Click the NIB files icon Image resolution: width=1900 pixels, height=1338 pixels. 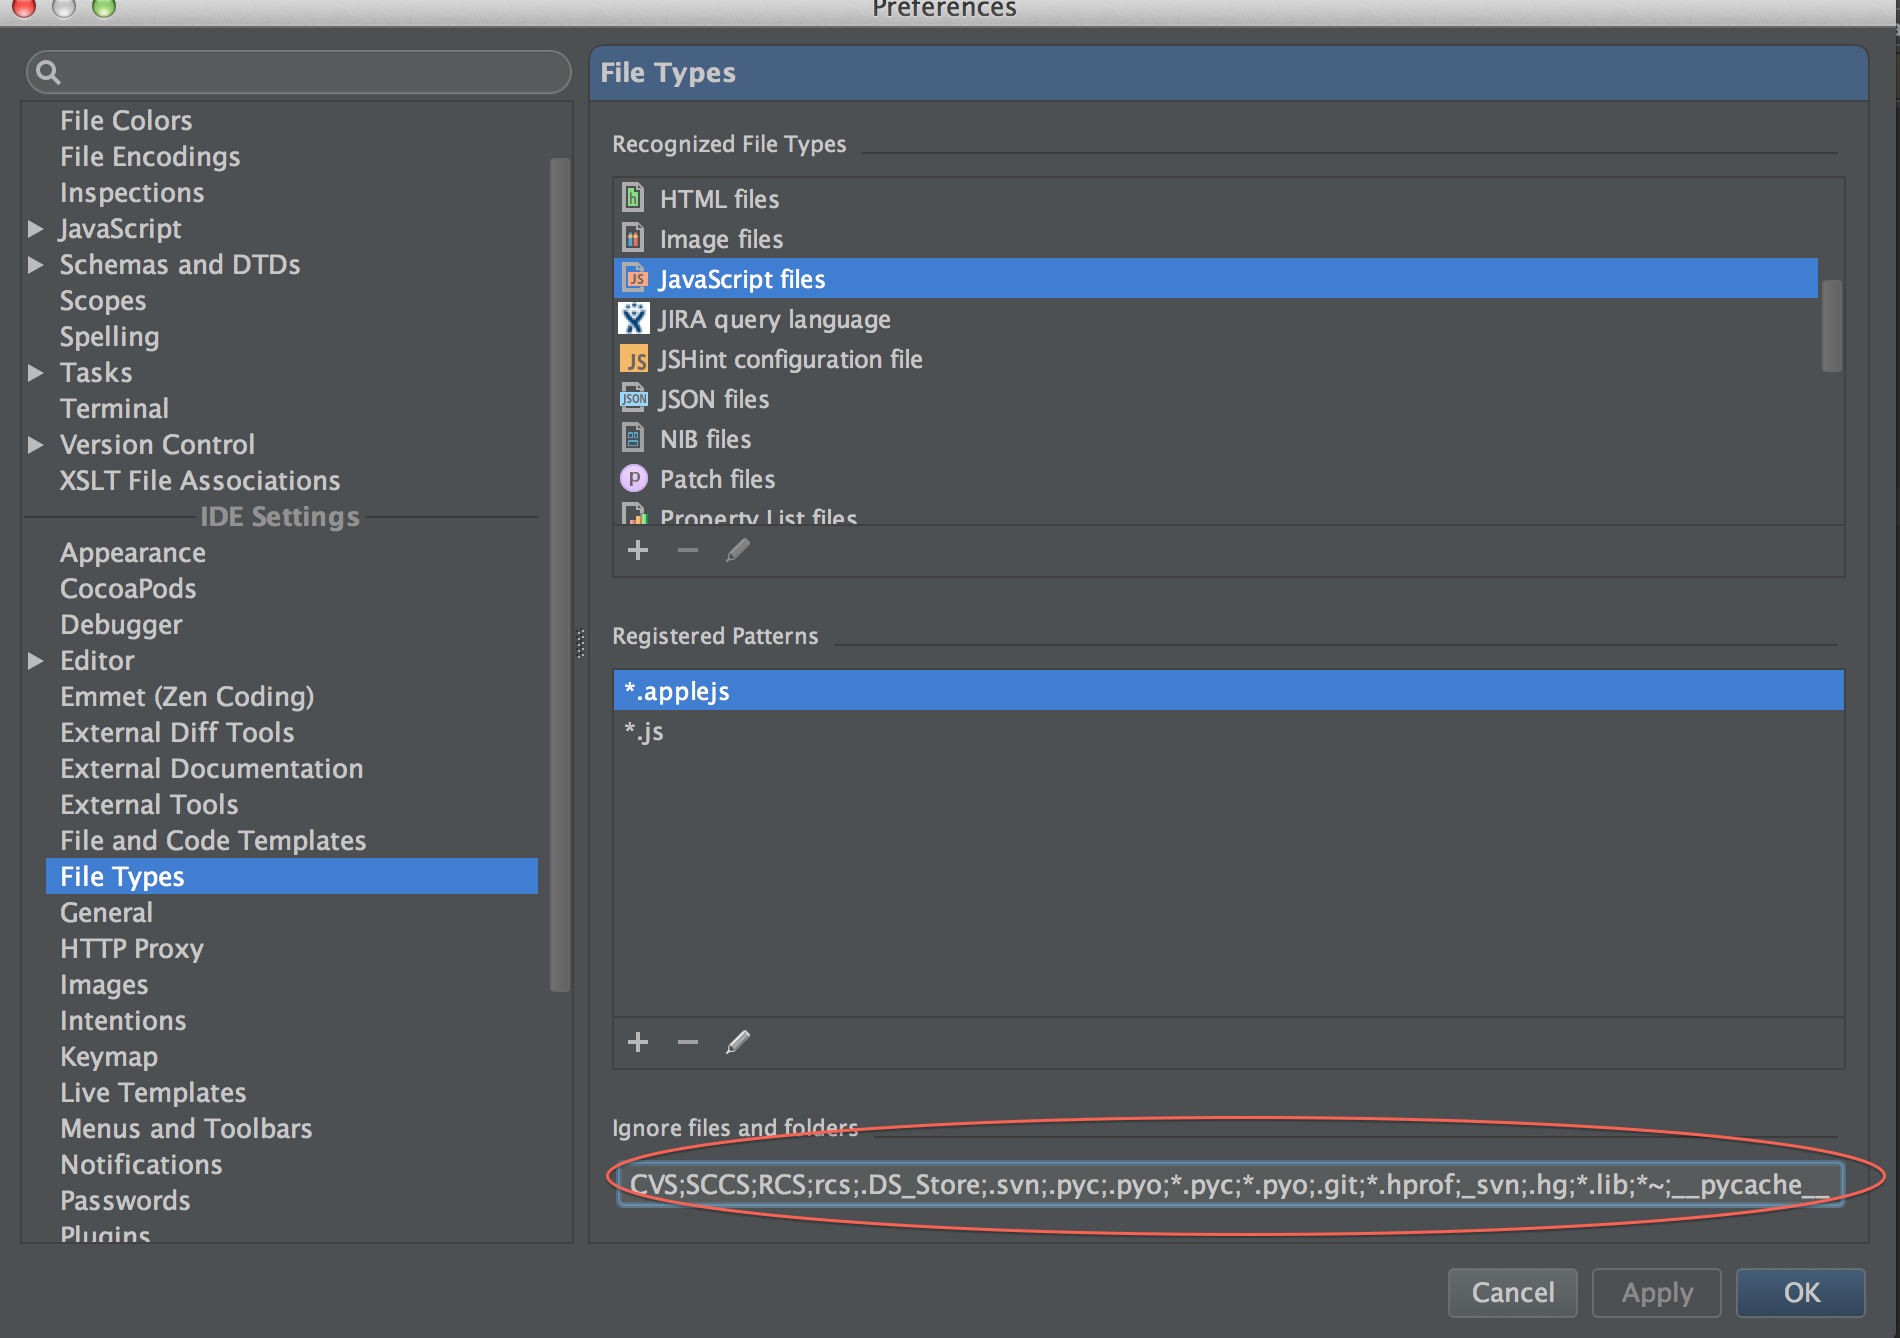633,437
